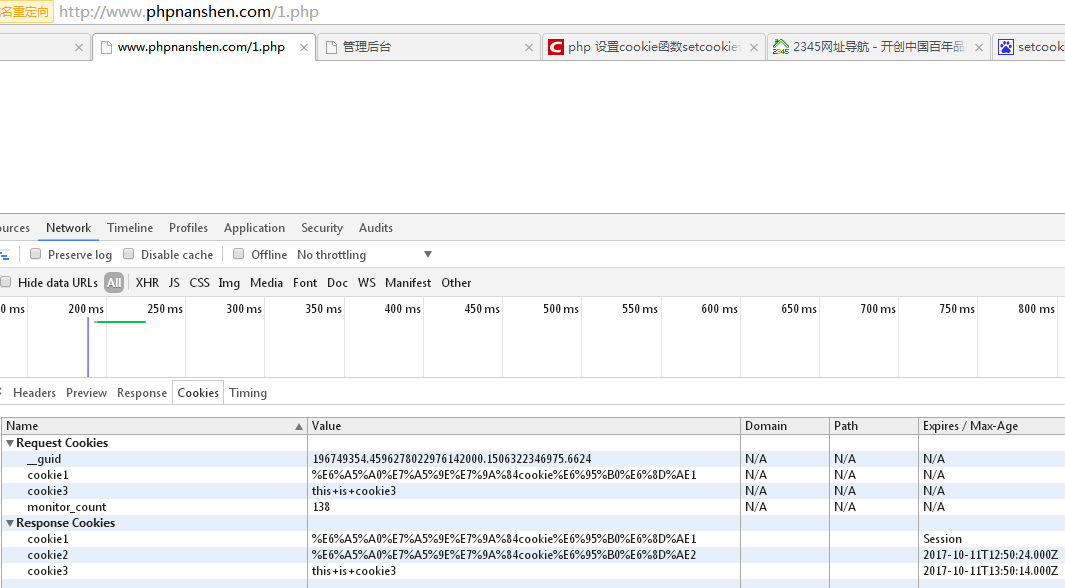
Task: Select the monitor_count cookie row
Action: [532, 507]
